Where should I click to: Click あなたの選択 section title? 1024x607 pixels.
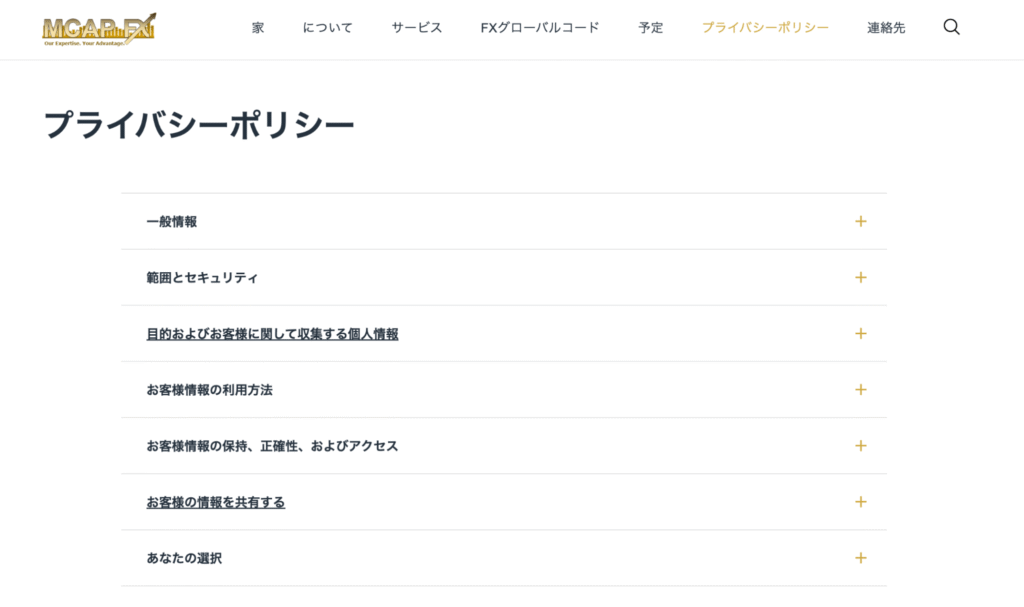click(184, 558)
